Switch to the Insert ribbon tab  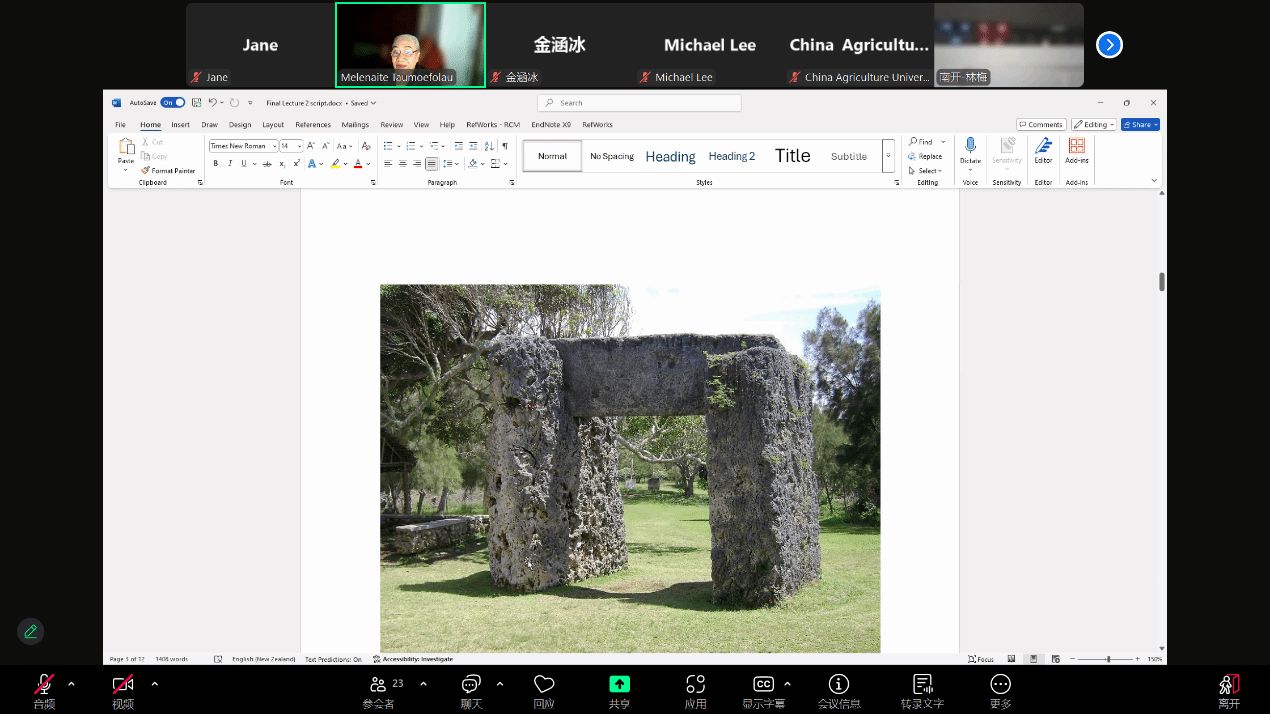(x=180, y=125)
